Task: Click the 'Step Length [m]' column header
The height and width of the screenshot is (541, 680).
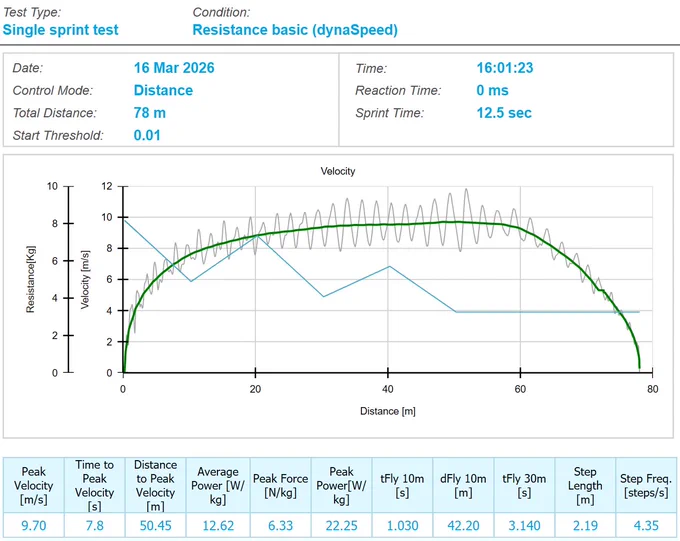Action: click(x=585, y=485)
